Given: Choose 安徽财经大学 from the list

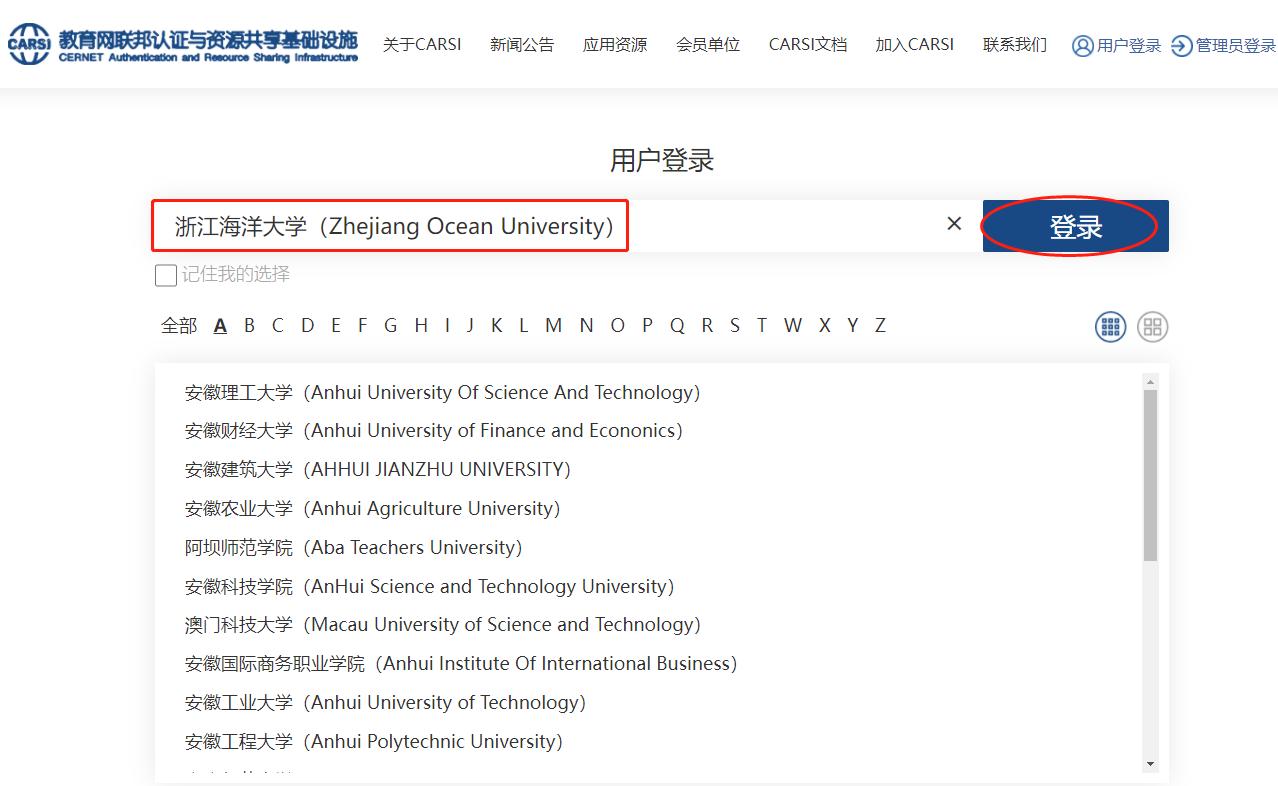Looking at the screenshot, I should [433, 430].
